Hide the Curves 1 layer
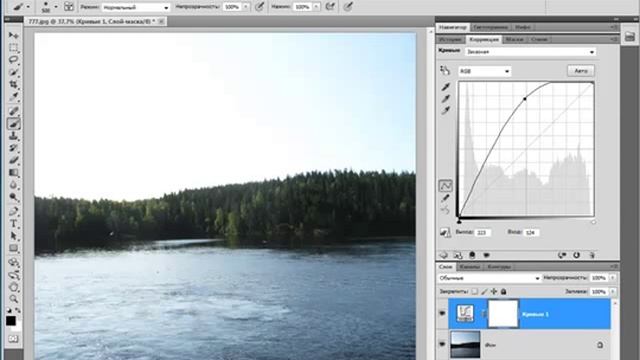 click(x=442, y=313)
